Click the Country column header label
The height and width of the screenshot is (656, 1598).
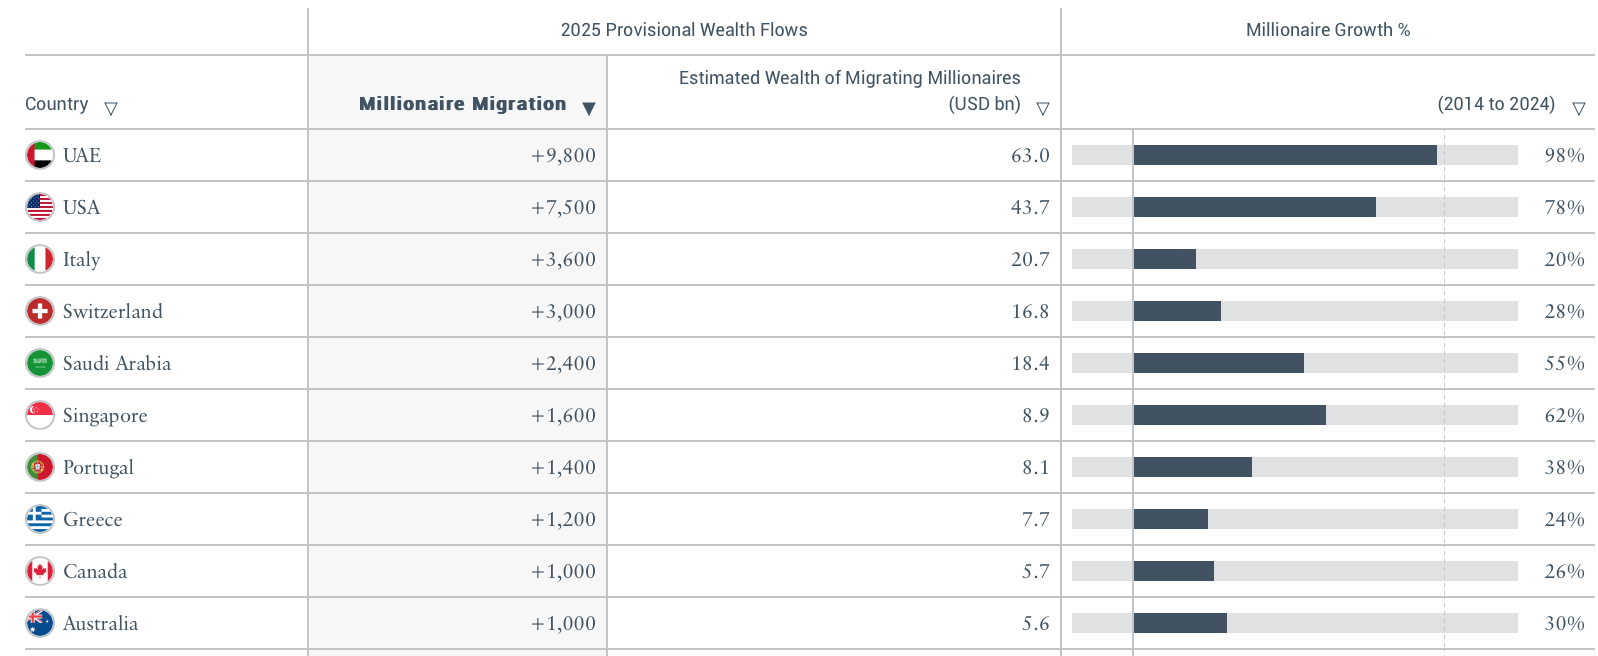click(x=56, y=104)
